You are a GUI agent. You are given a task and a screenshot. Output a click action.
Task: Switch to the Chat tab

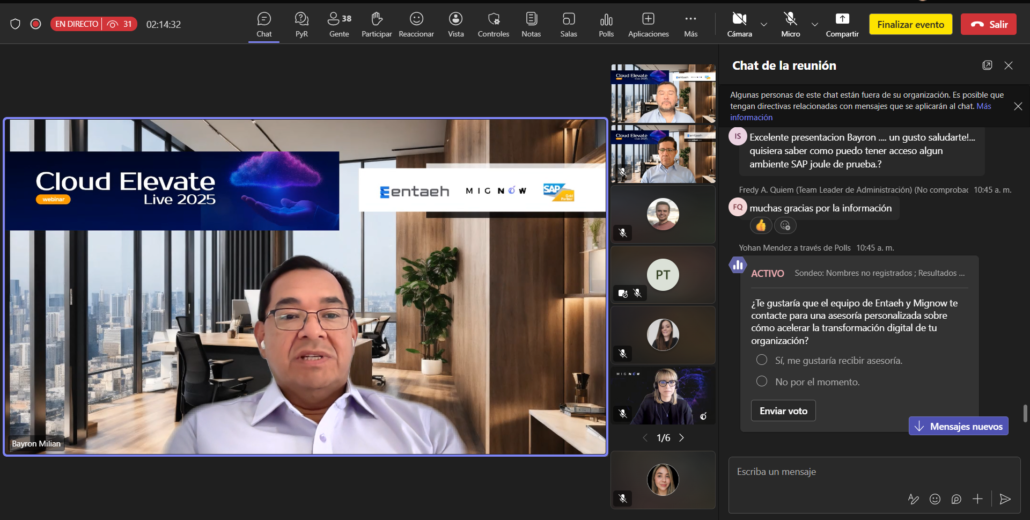(x=264, y=23)
